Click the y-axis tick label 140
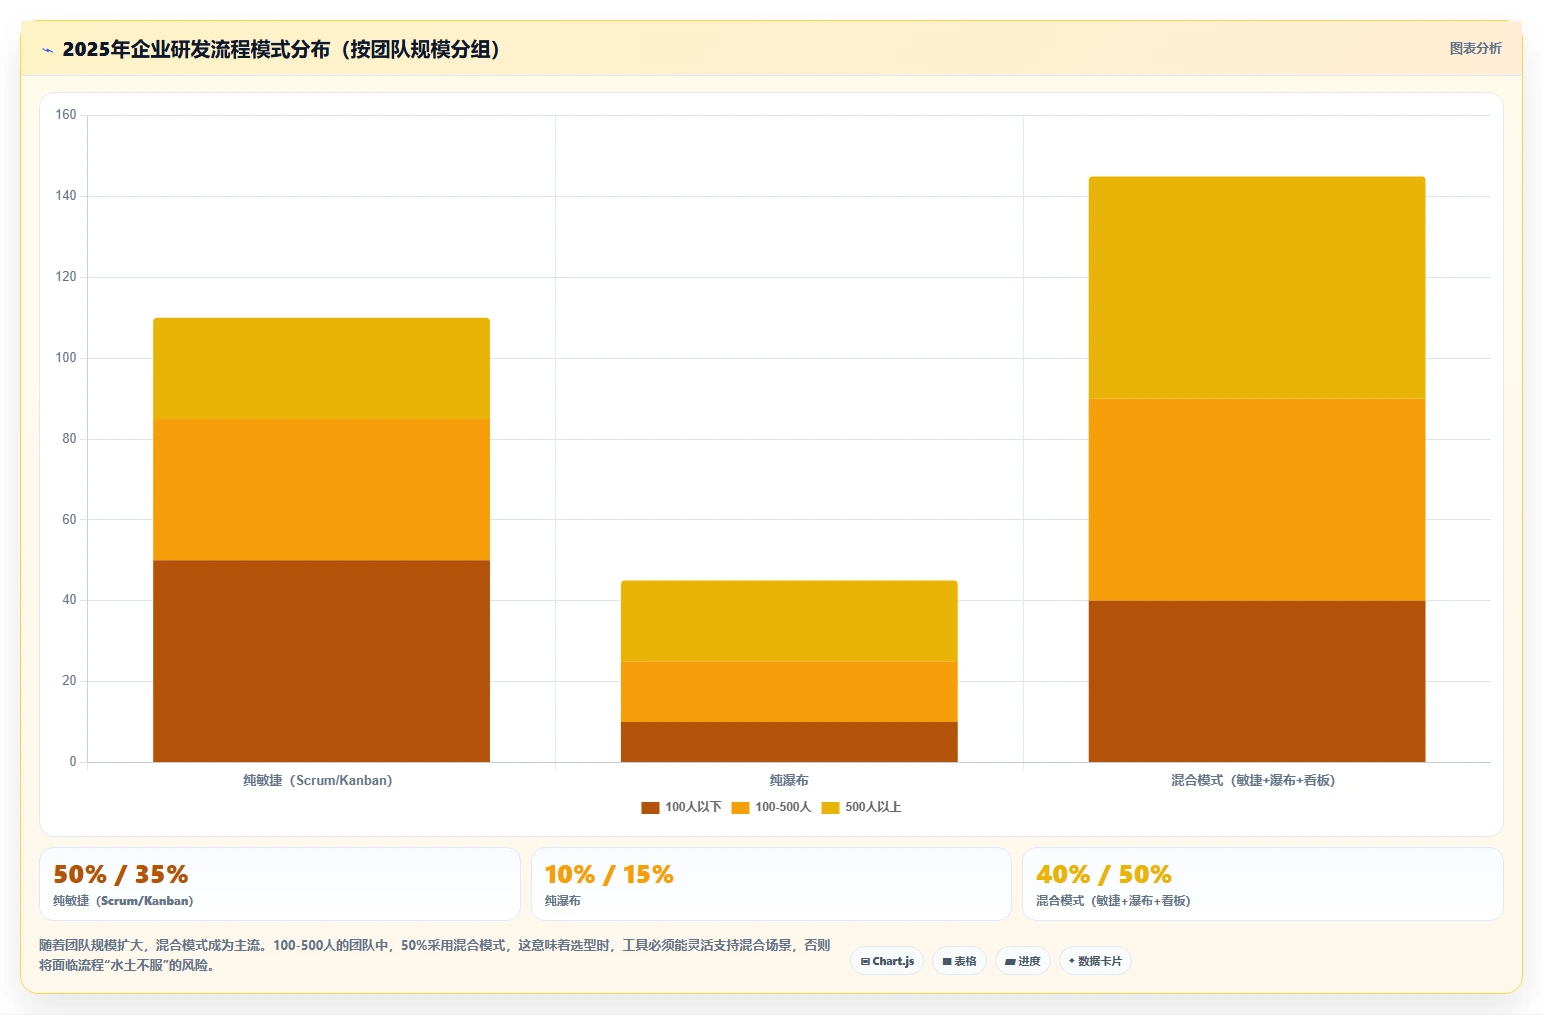This screenshot has width=1543, height=1015. [x=66, y=196]
